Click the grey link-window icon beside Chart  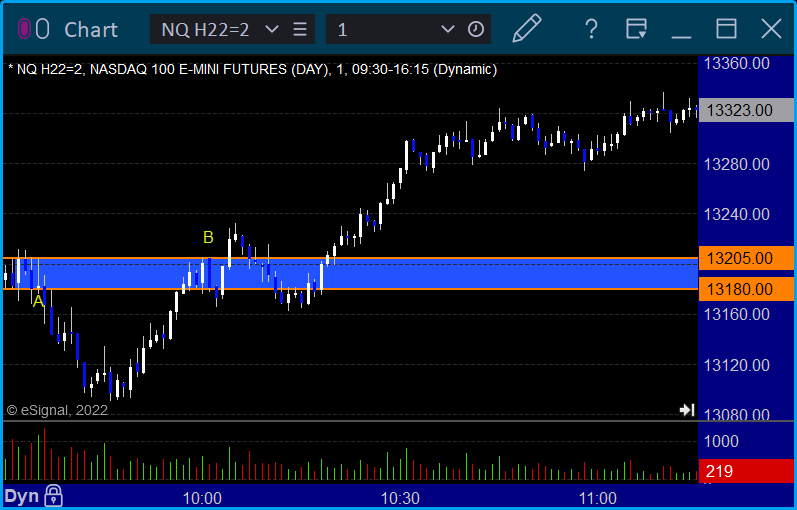click(x=43, y=29)
